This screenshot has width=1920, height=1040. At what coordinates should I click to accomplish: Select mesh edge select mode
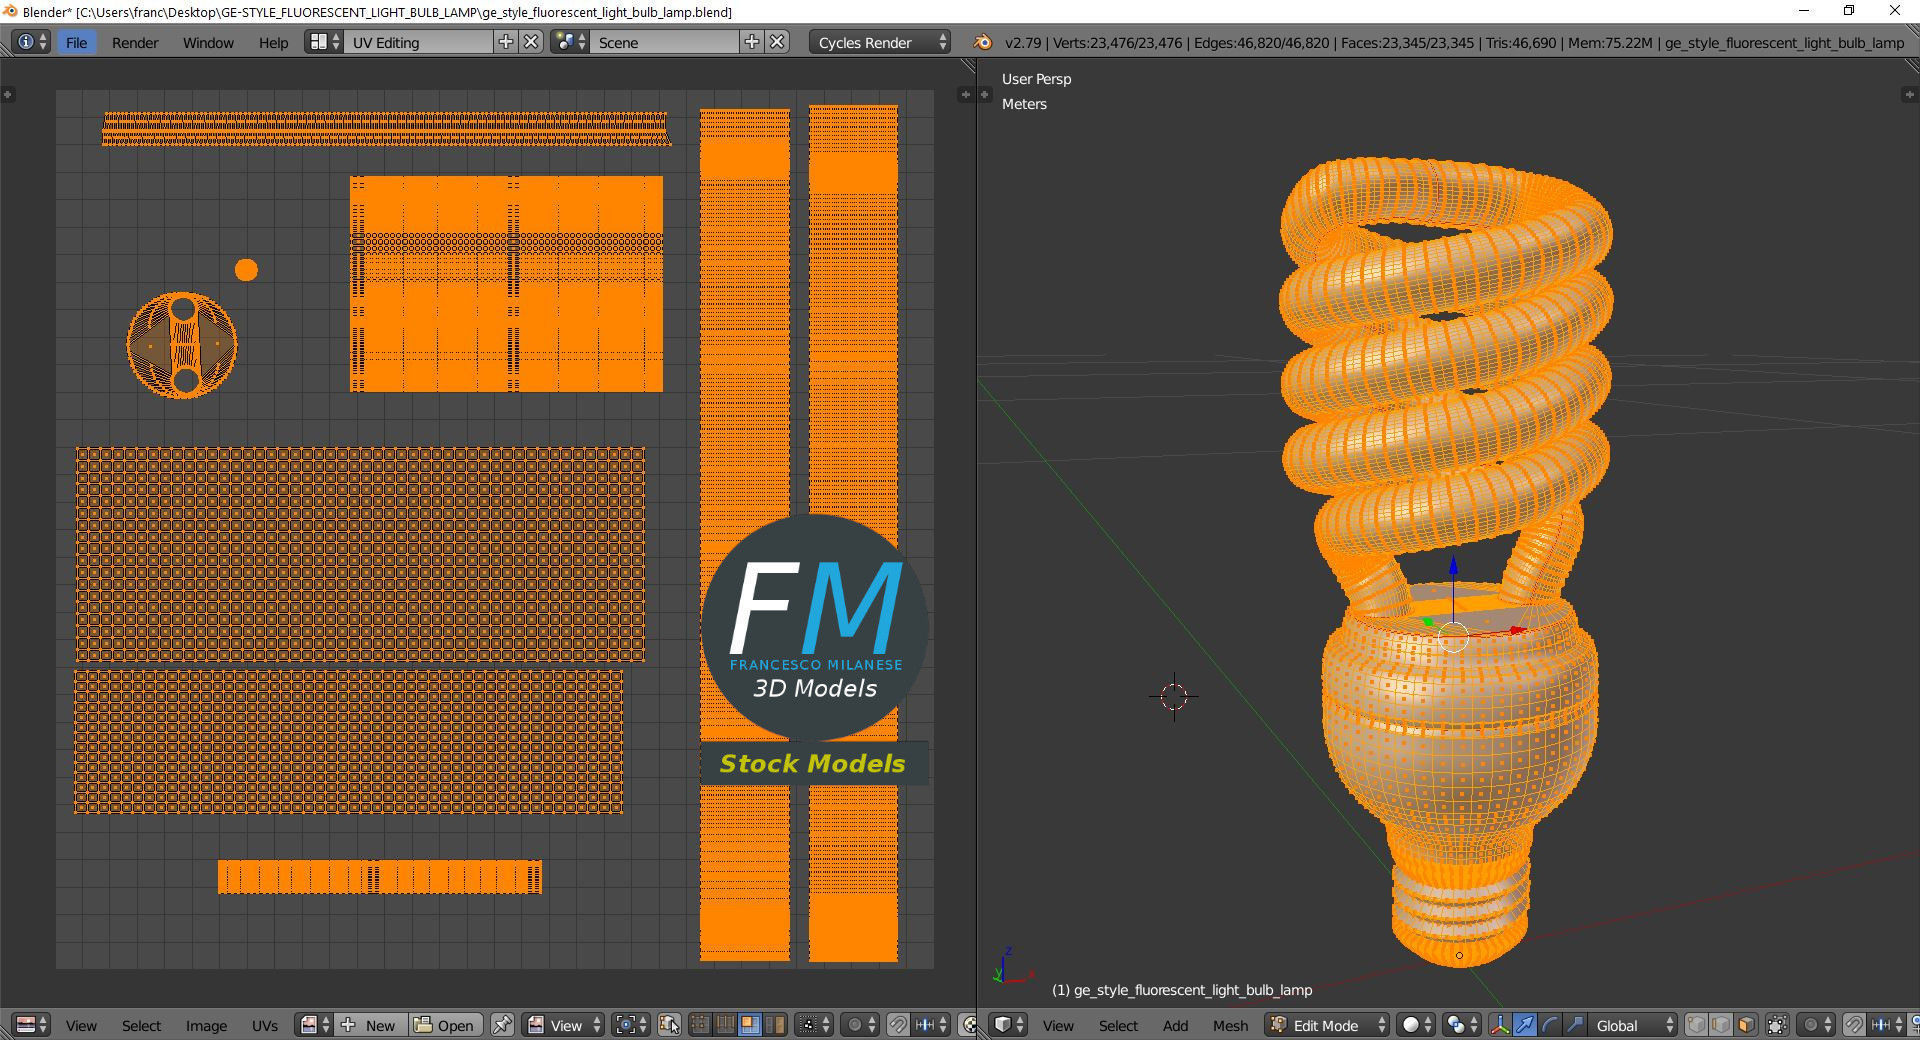[x=1721, y=1025]
